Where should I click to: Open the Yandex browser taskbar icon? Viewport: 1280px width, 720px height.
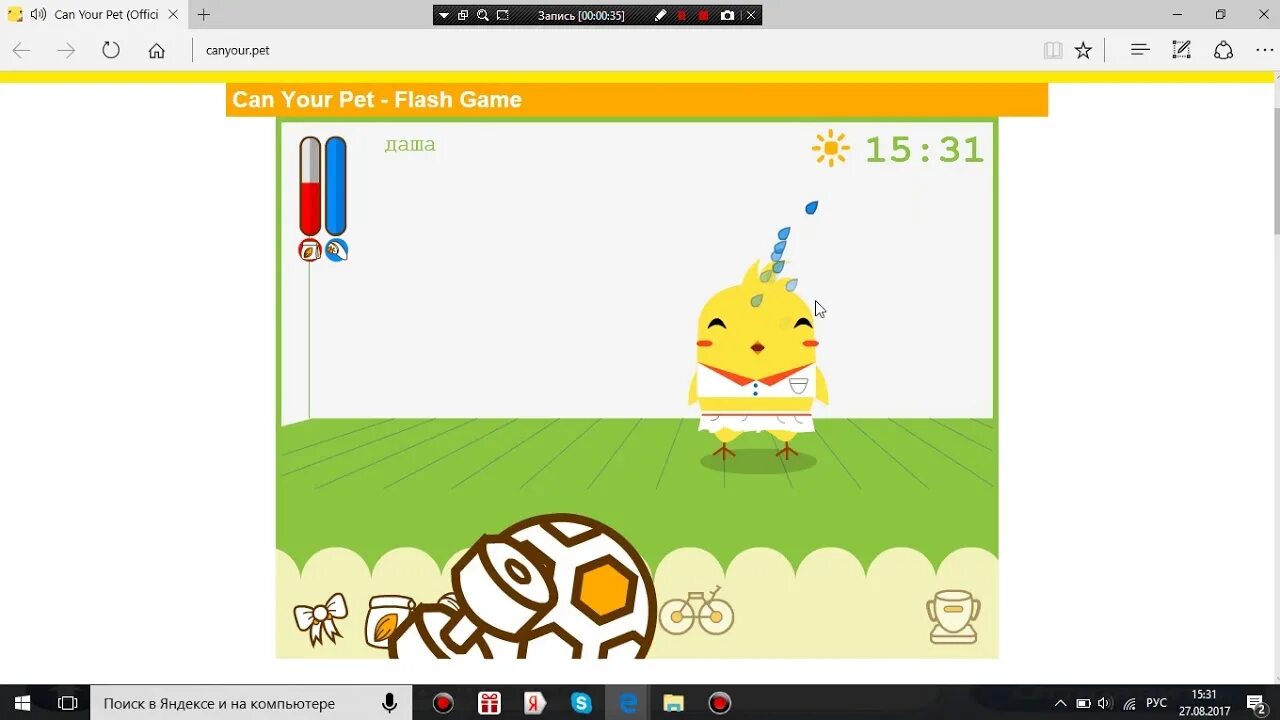point(535,703)
